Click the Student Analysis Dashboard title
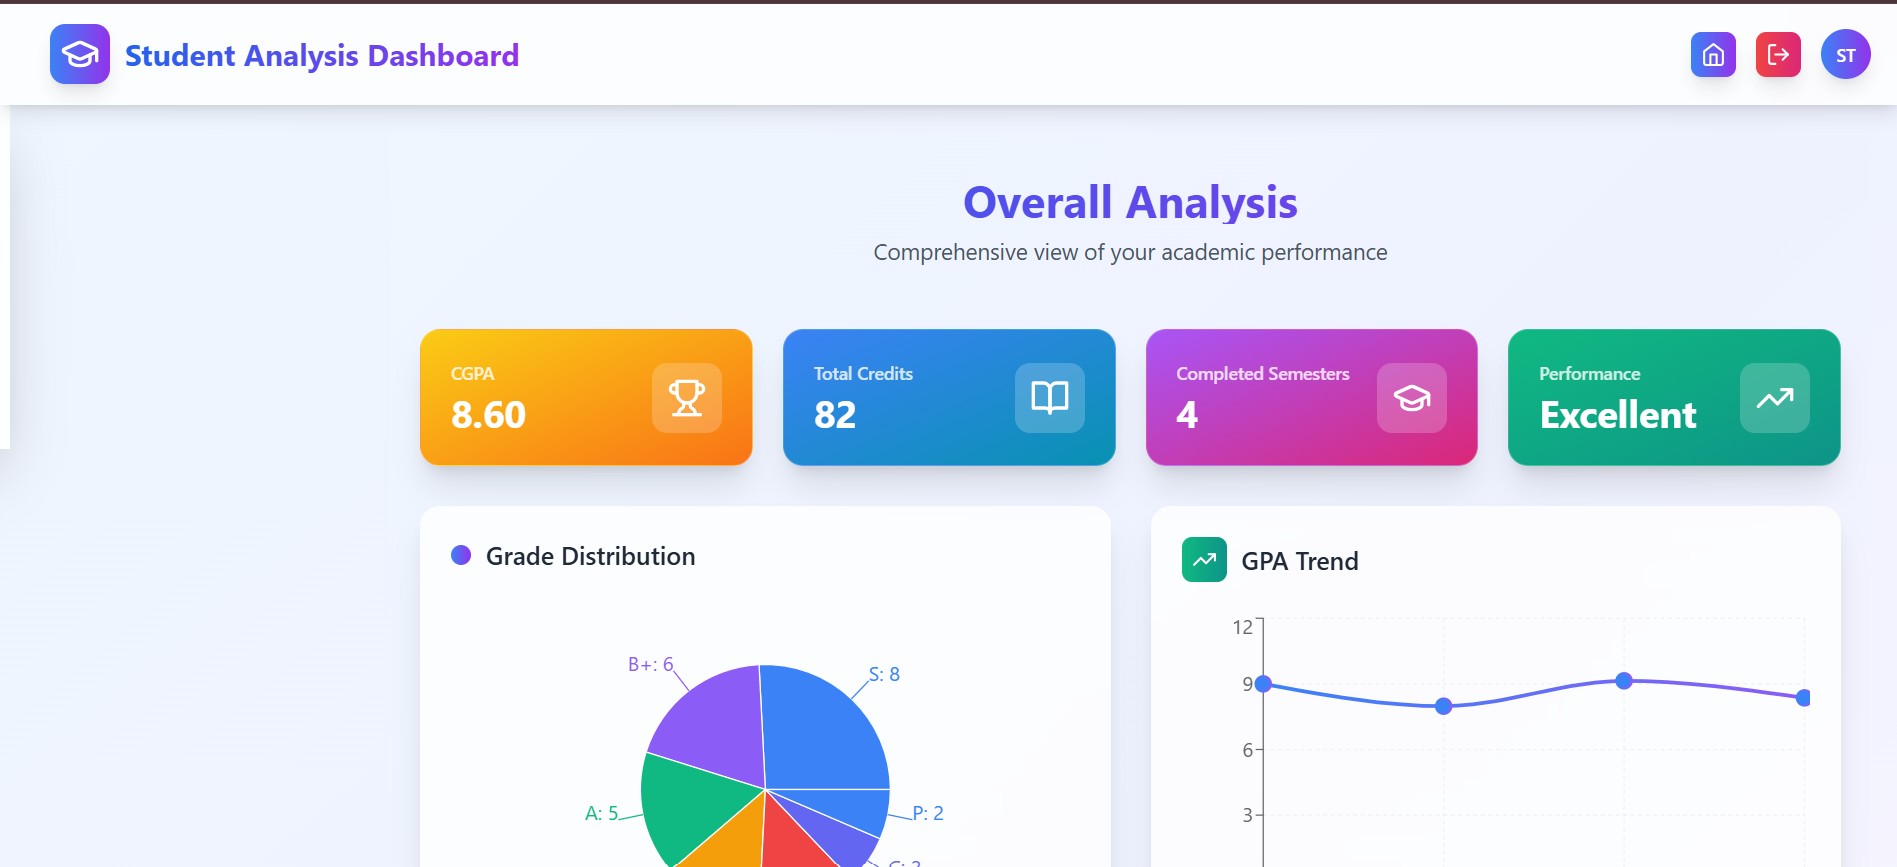This screenshot has height=867, width=1897. (x=322, y=55)
